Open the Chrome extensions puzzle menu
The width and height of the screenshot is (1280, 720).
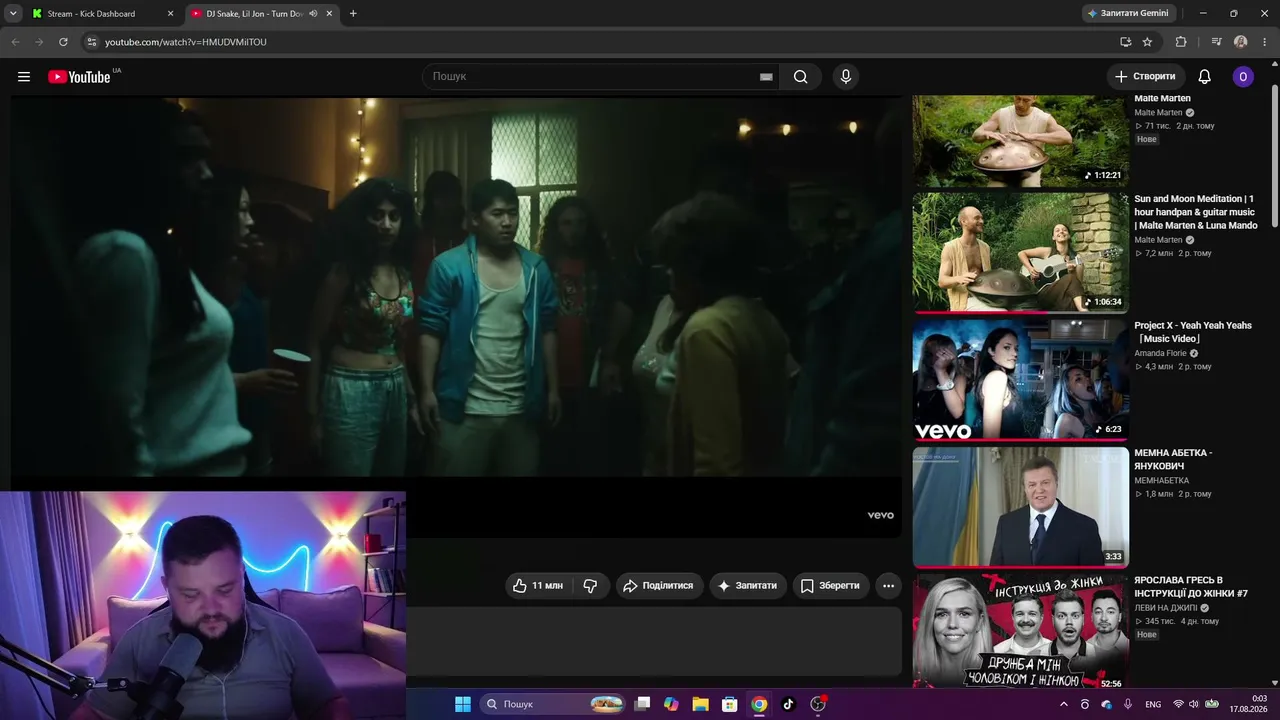[x=1181, y=42]
